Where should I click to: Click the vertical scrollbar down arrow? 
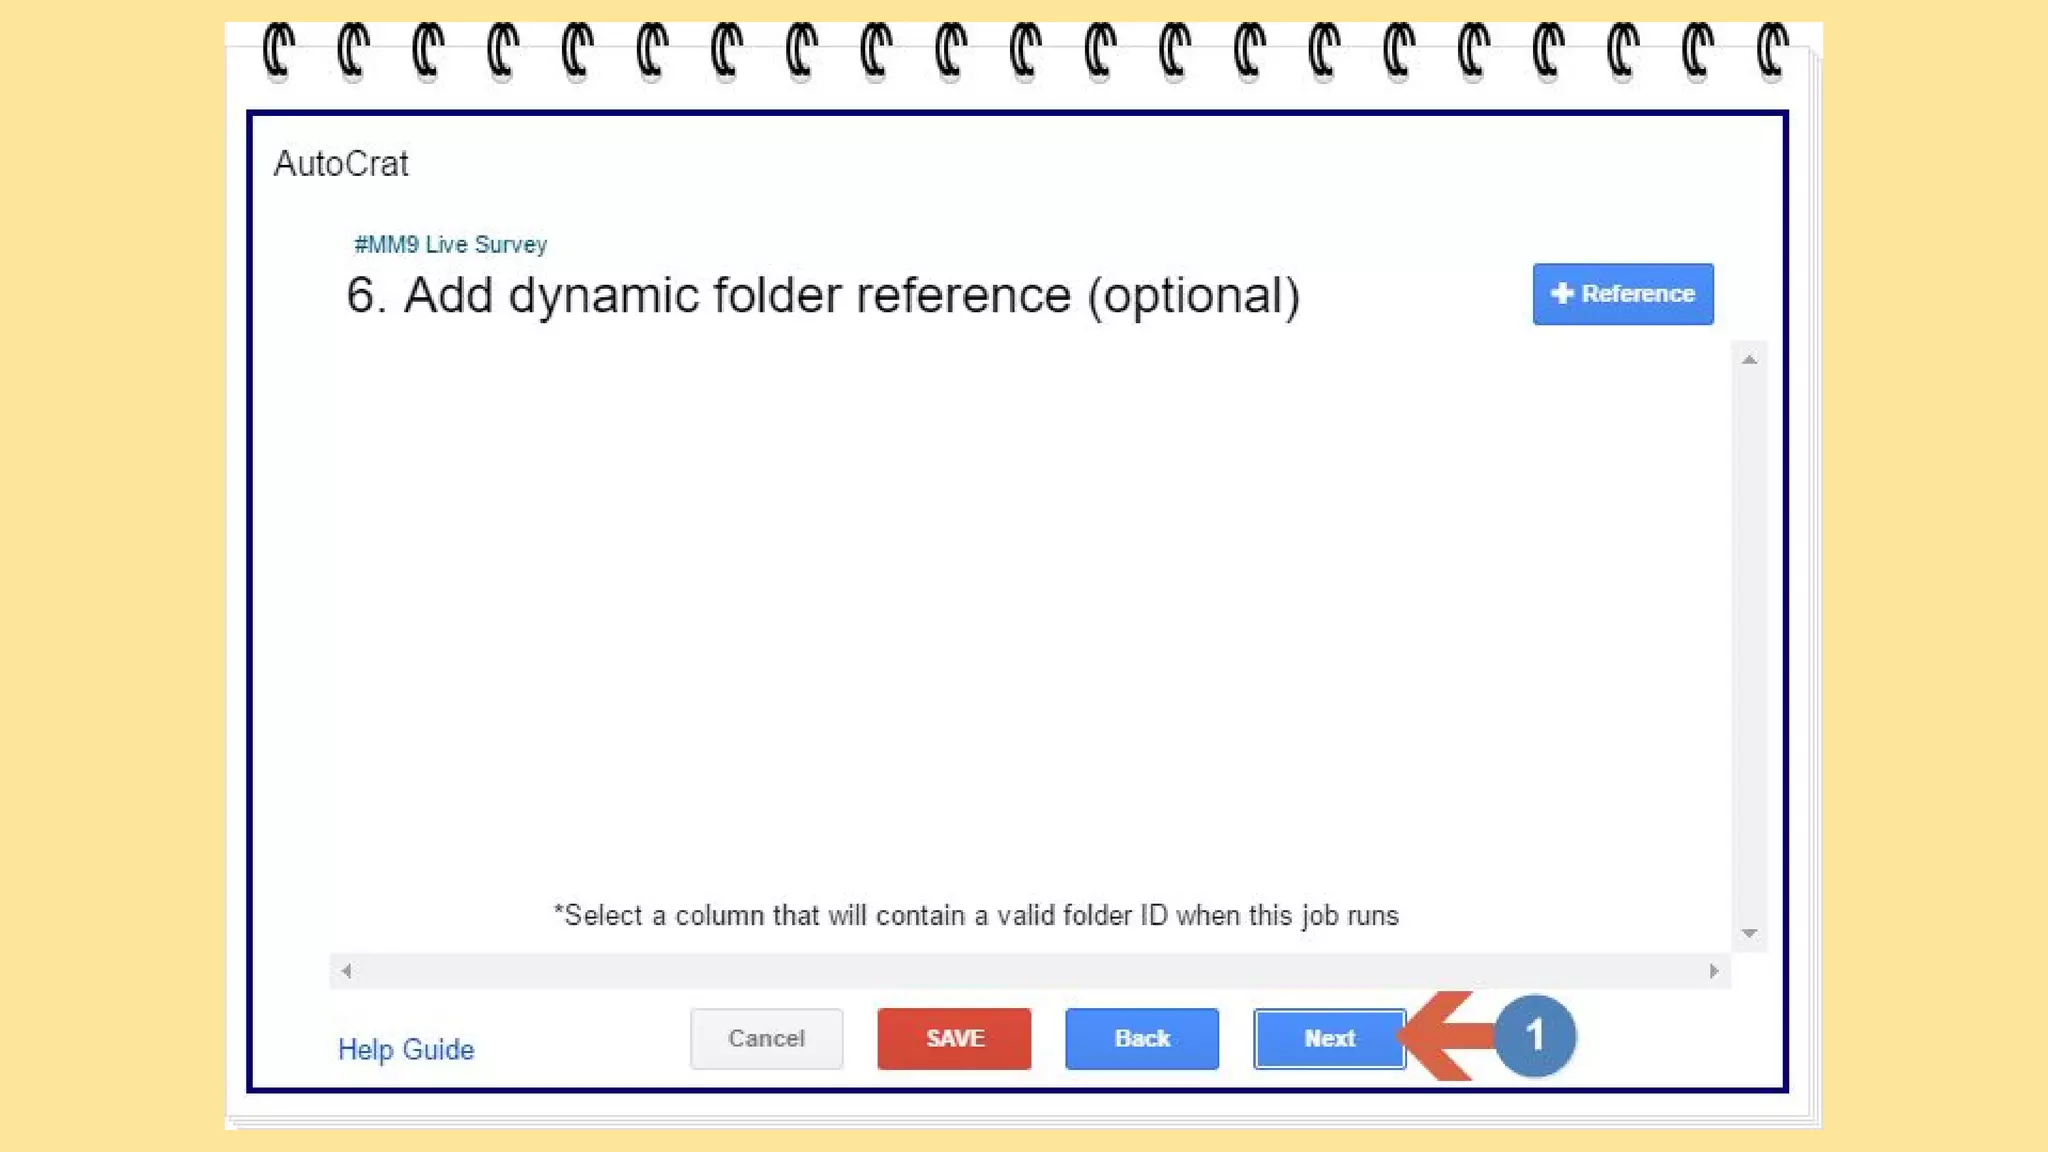click(1749, 933)
